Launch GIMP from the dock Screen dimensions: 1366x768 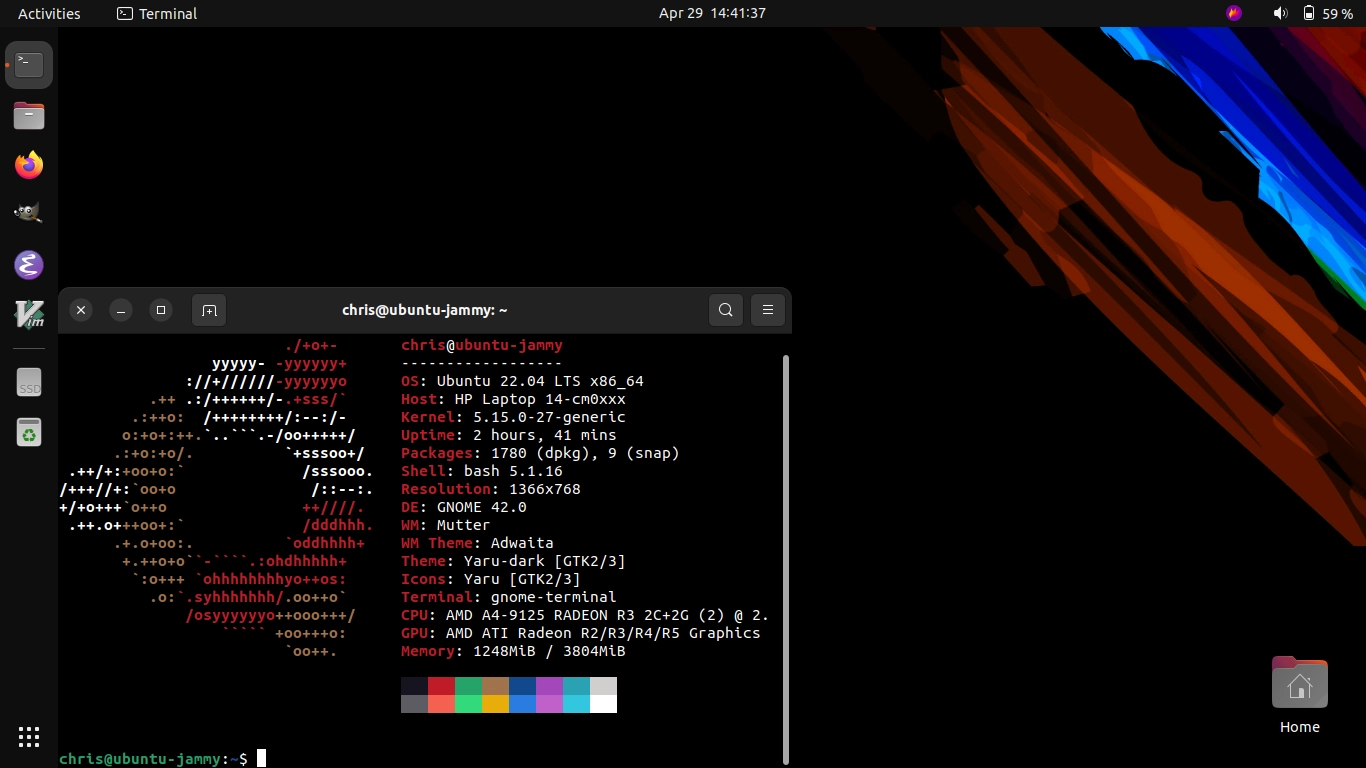(29, 214)
